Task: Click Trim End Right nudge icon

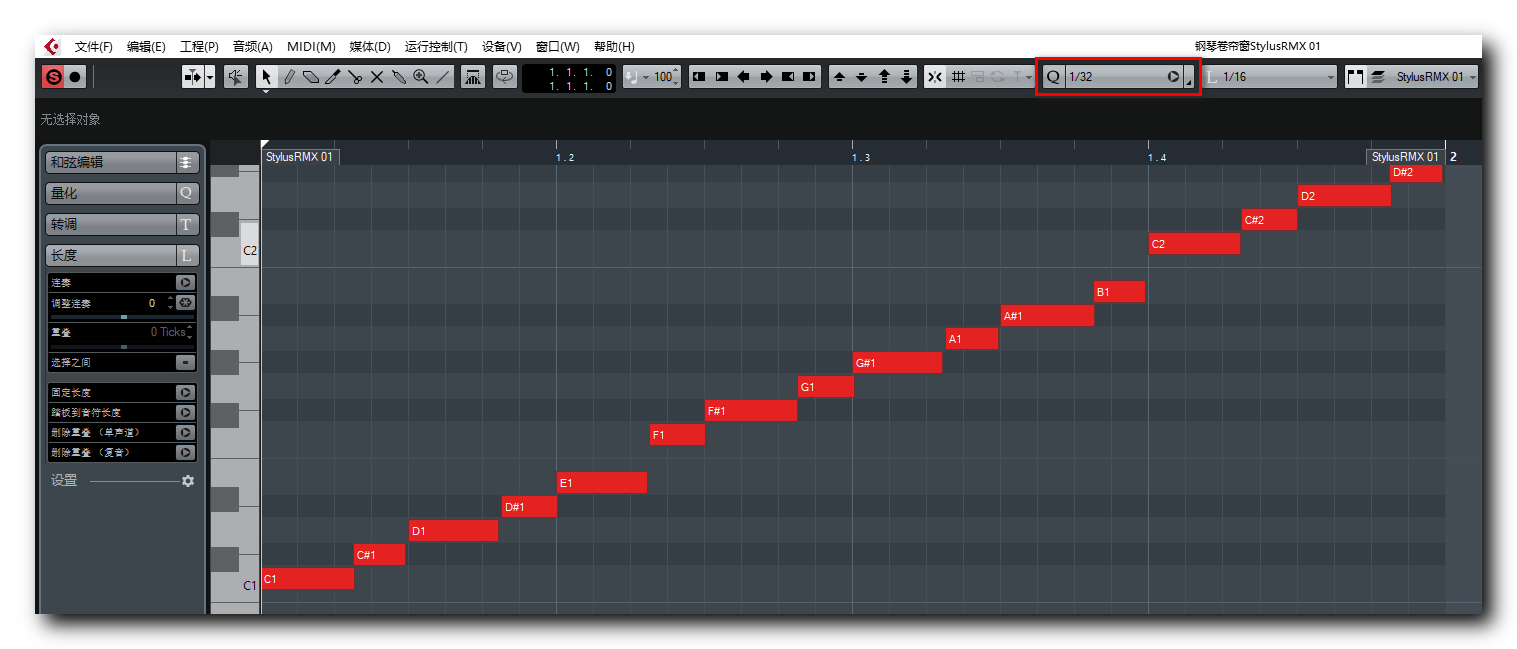Action: pos(810,76)
